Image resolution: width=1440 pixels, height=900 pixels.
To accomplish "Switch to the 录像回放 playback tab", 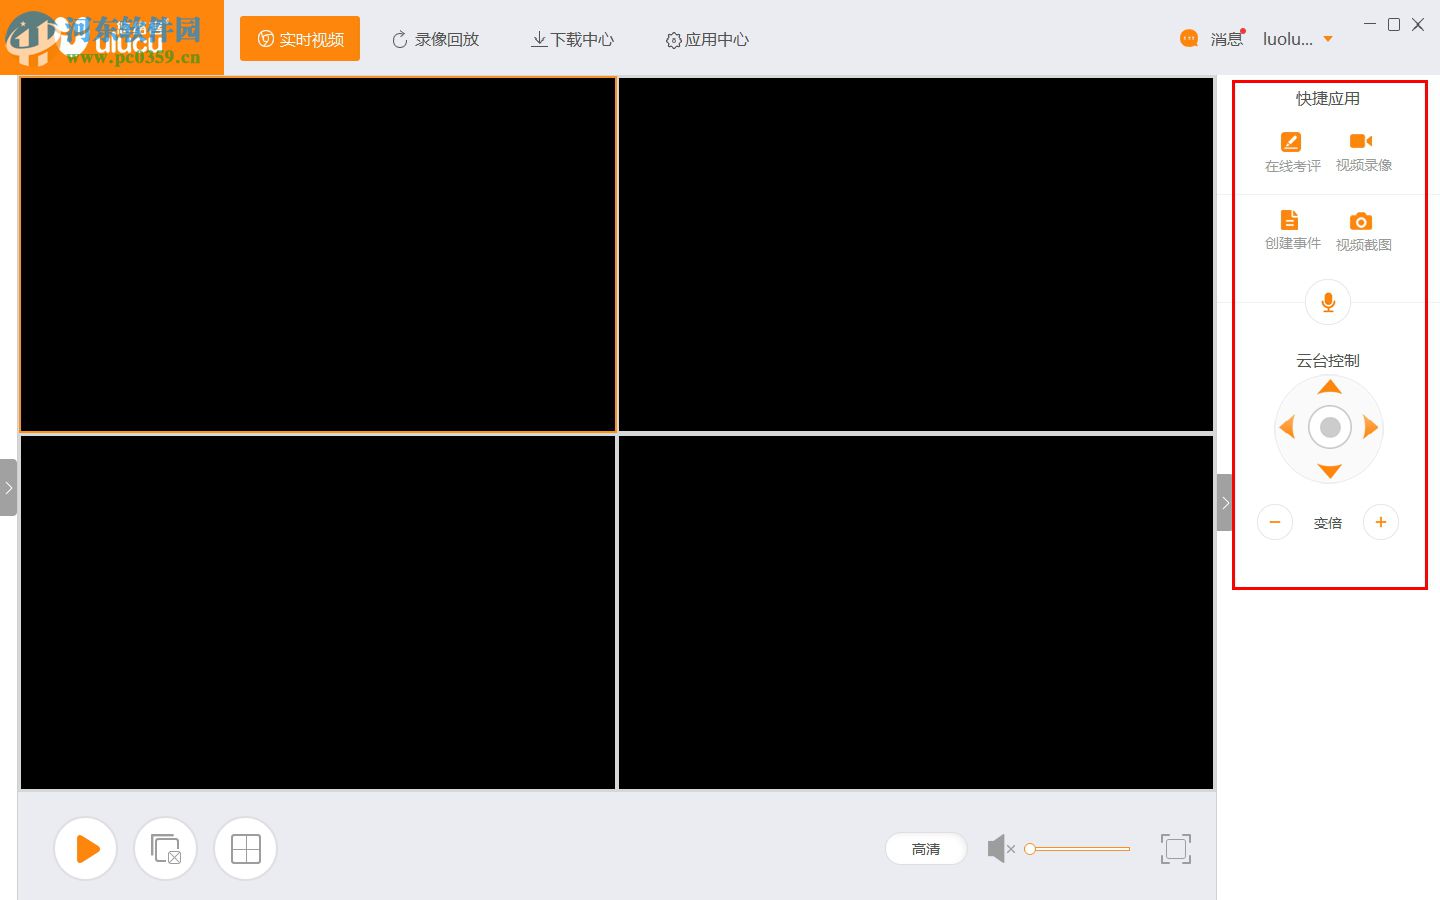I will click(x=435, y=39).
